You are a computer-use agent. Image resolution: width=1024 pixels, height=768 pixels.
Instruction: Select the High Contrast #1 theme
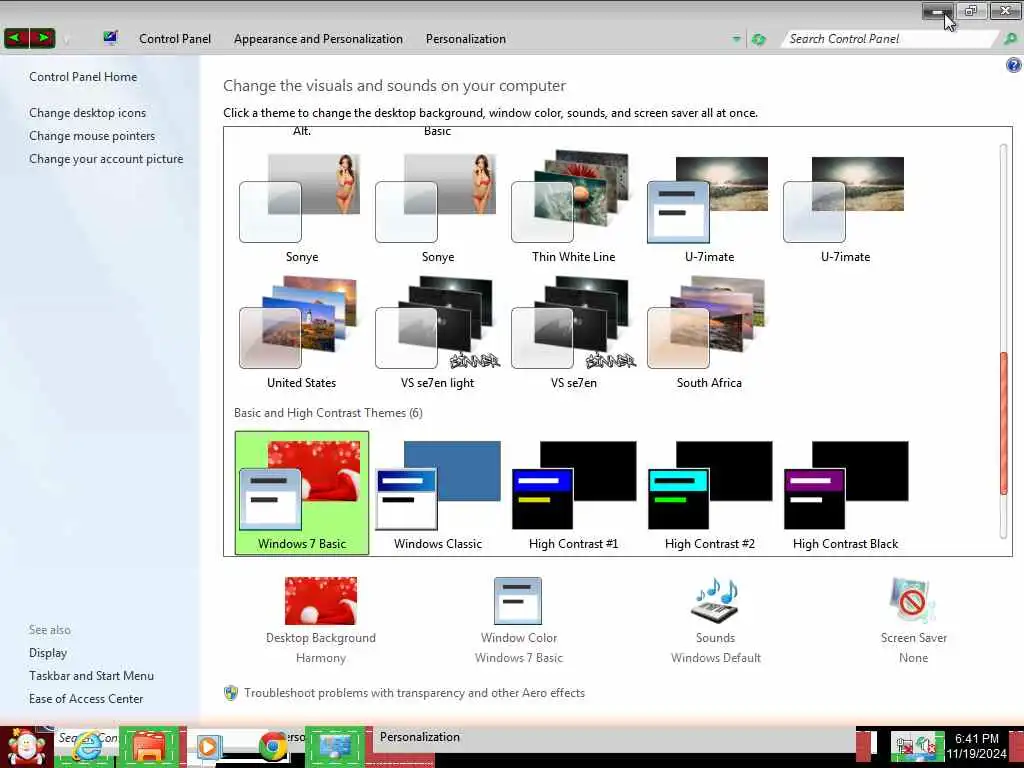573,495
